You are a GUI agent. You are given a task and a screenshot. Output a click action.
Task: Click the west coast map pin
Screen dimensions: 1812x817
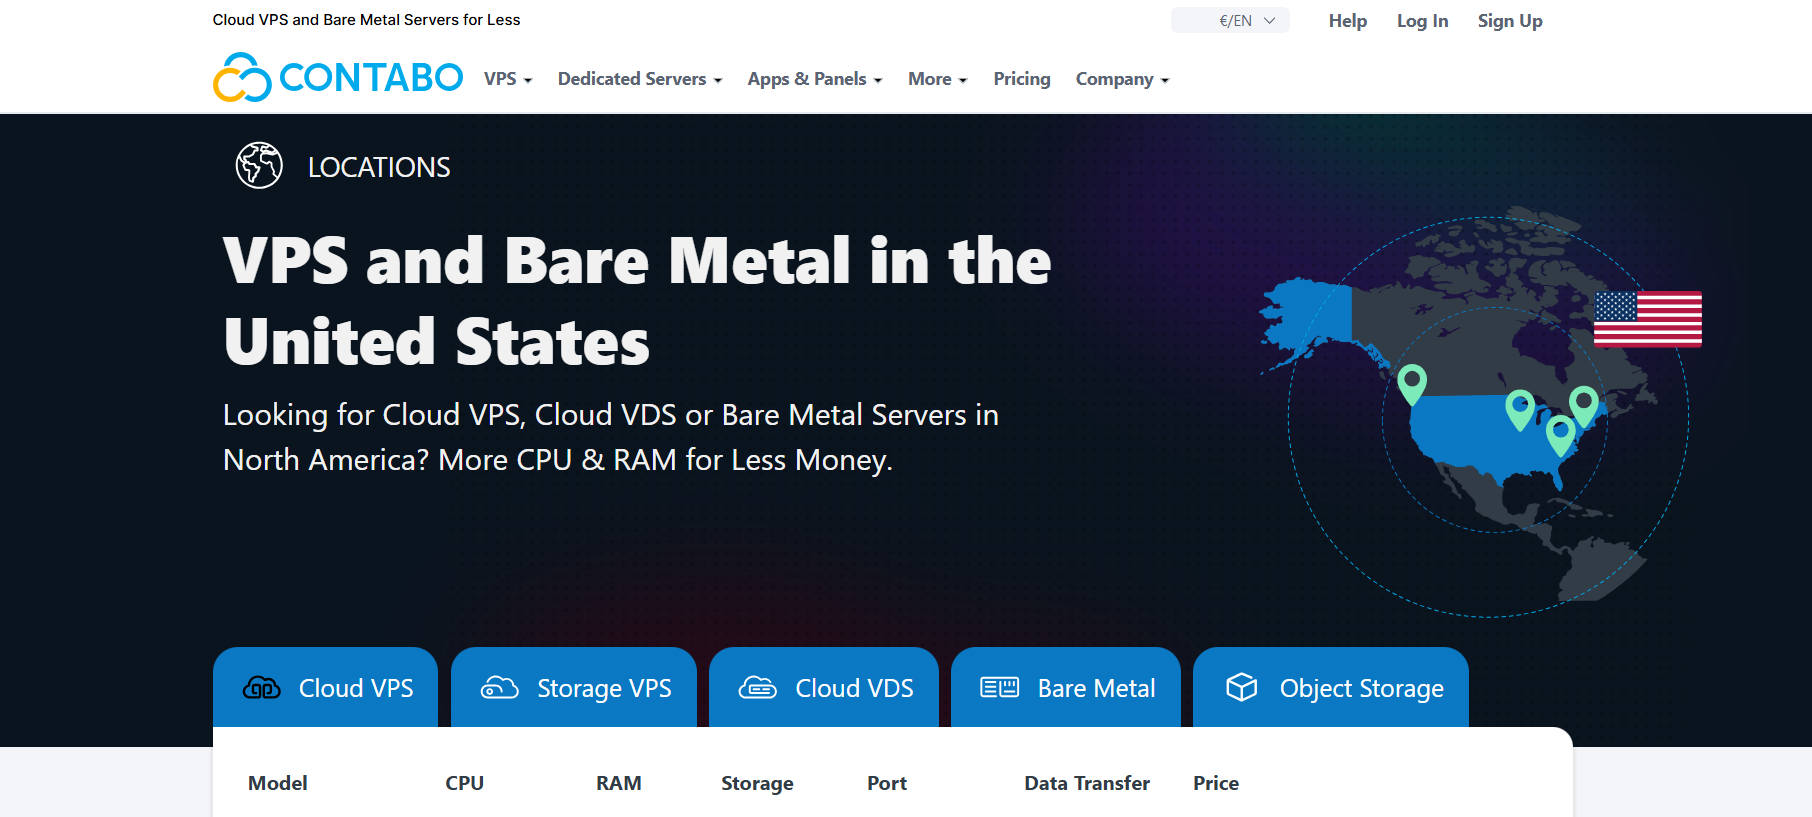click(x=1412, y=384)
